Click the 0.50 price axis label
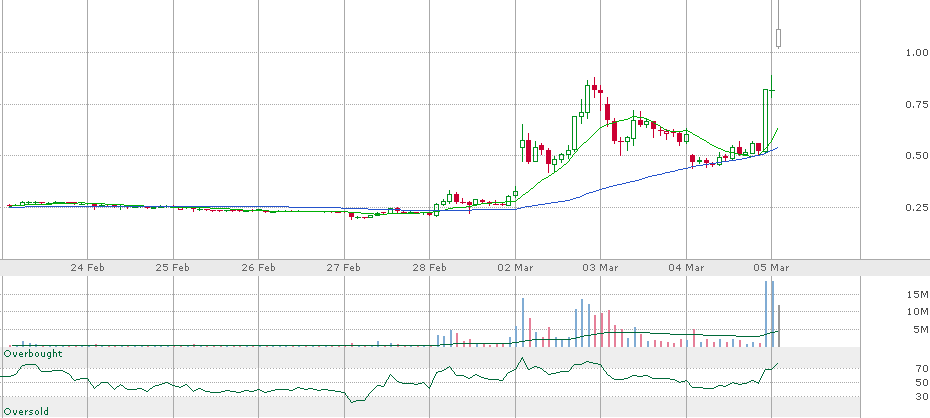930x418 pixels. [x=916, y=155]
